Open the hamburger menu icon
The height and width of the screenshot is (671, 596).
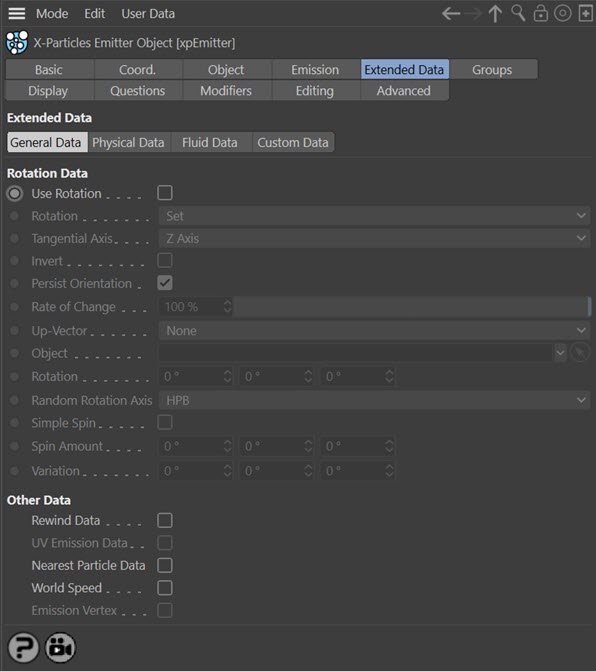click(x=17, y=14)
